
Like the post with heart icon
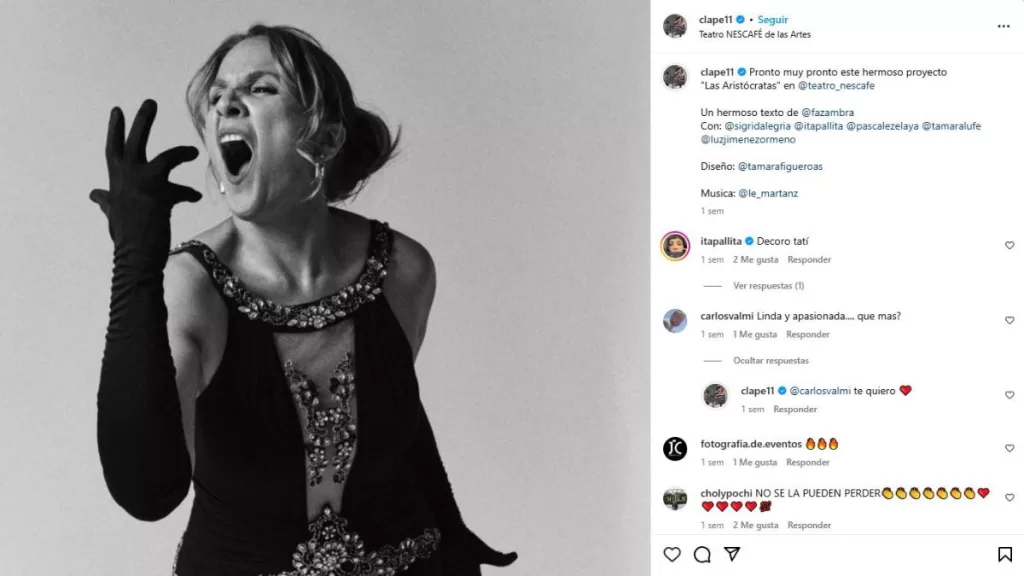point(672,554)
